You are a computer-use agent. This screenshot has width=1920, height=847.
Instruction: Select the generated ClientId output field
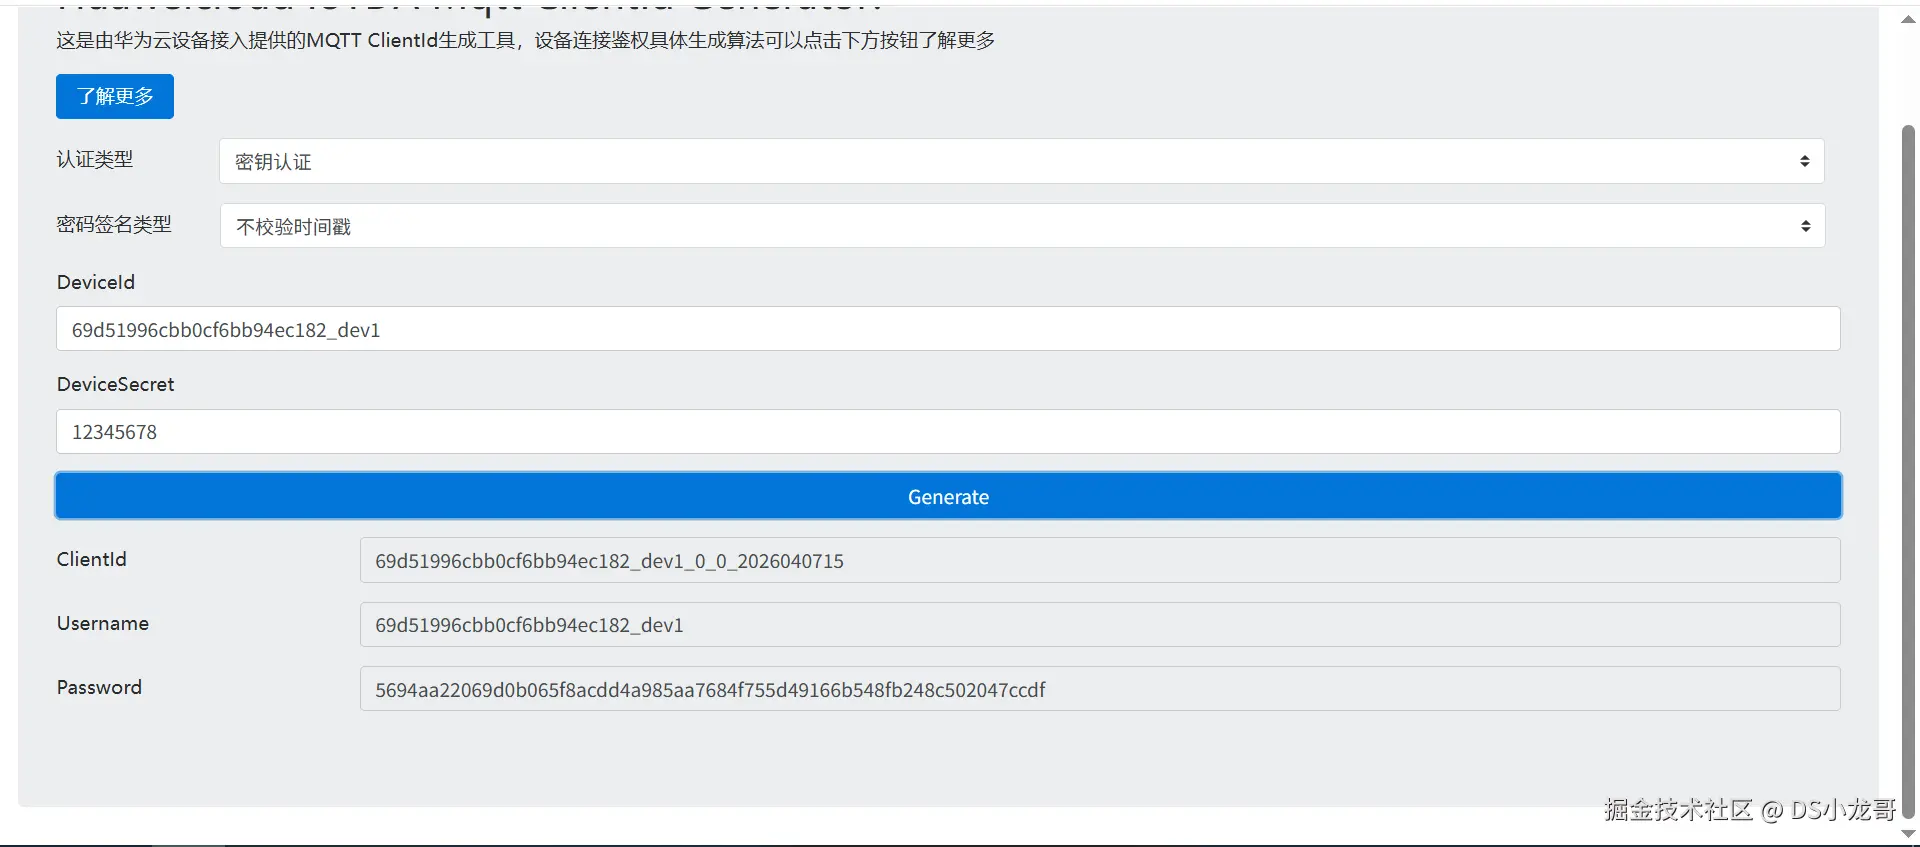[x=1100, y=561]
